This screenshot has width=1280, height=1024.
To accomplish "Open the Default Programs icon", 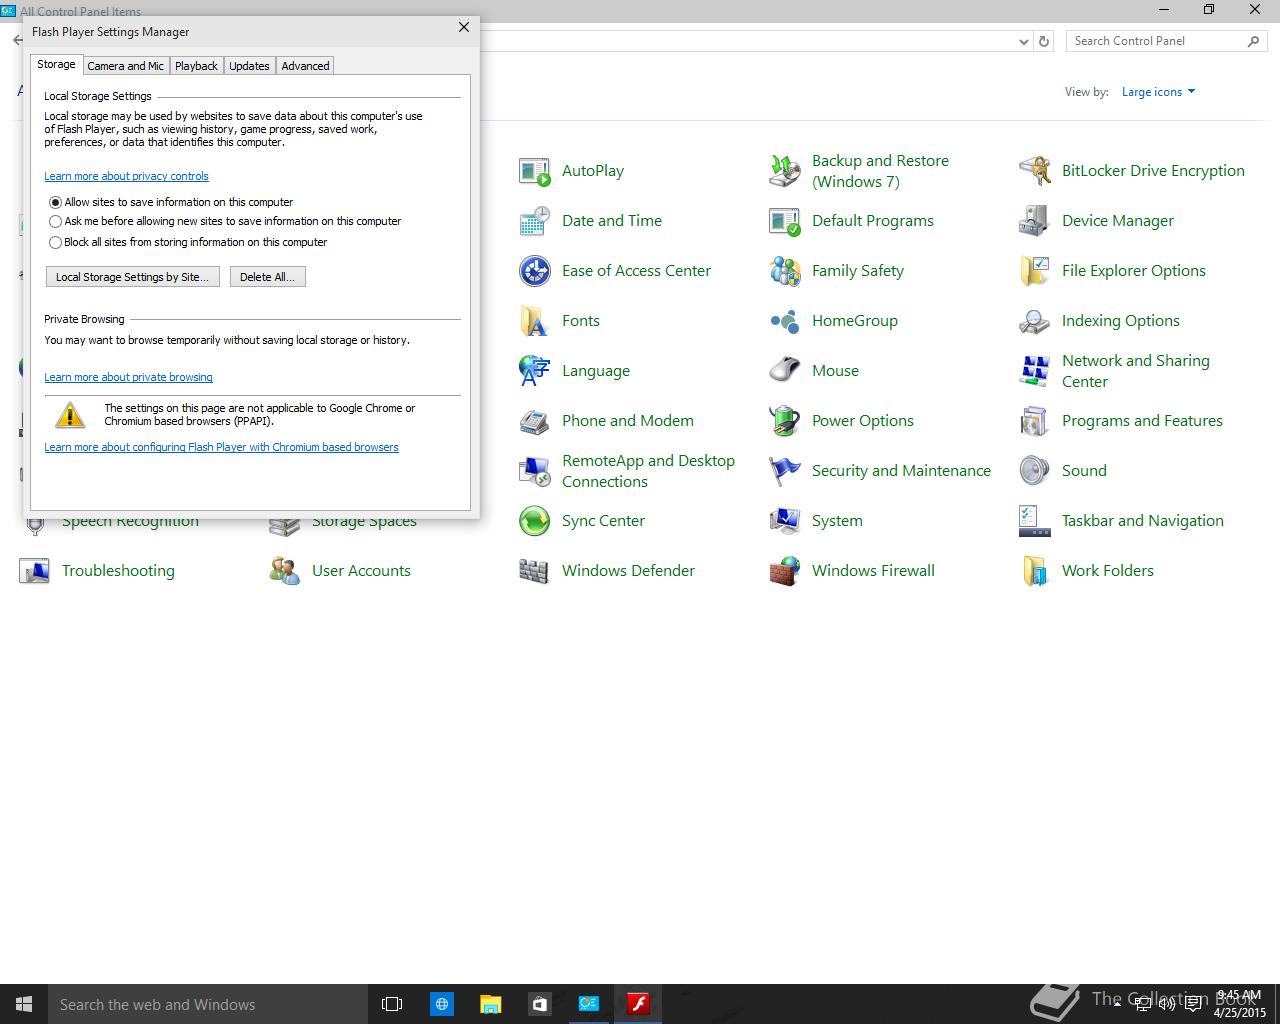I will 785,221.
